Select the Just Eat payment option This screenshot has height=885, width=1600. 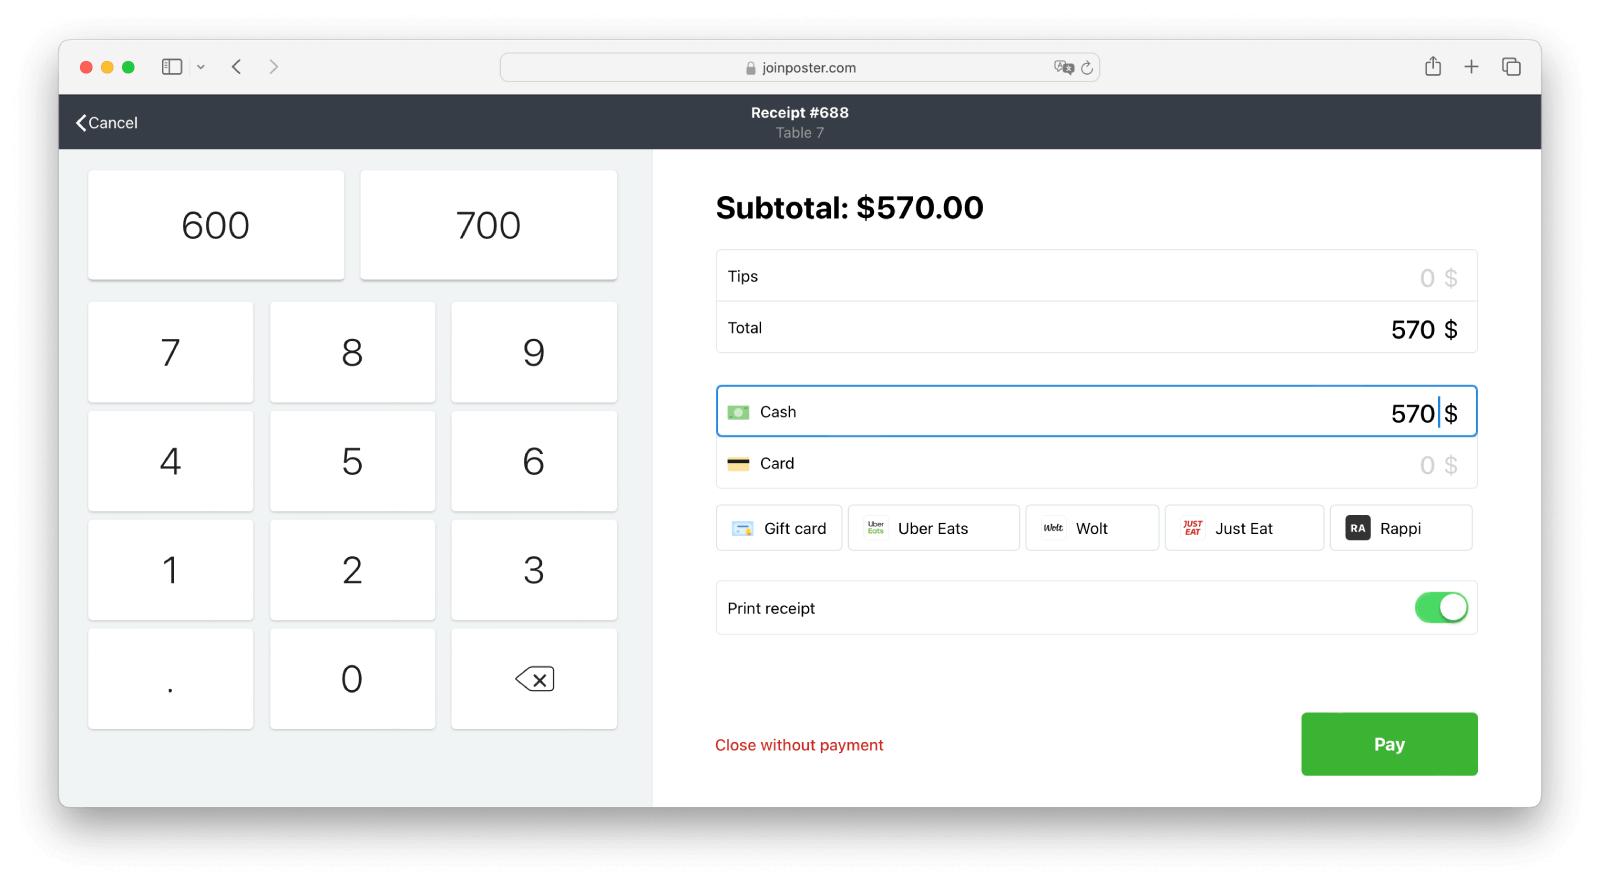point(1243,528)
